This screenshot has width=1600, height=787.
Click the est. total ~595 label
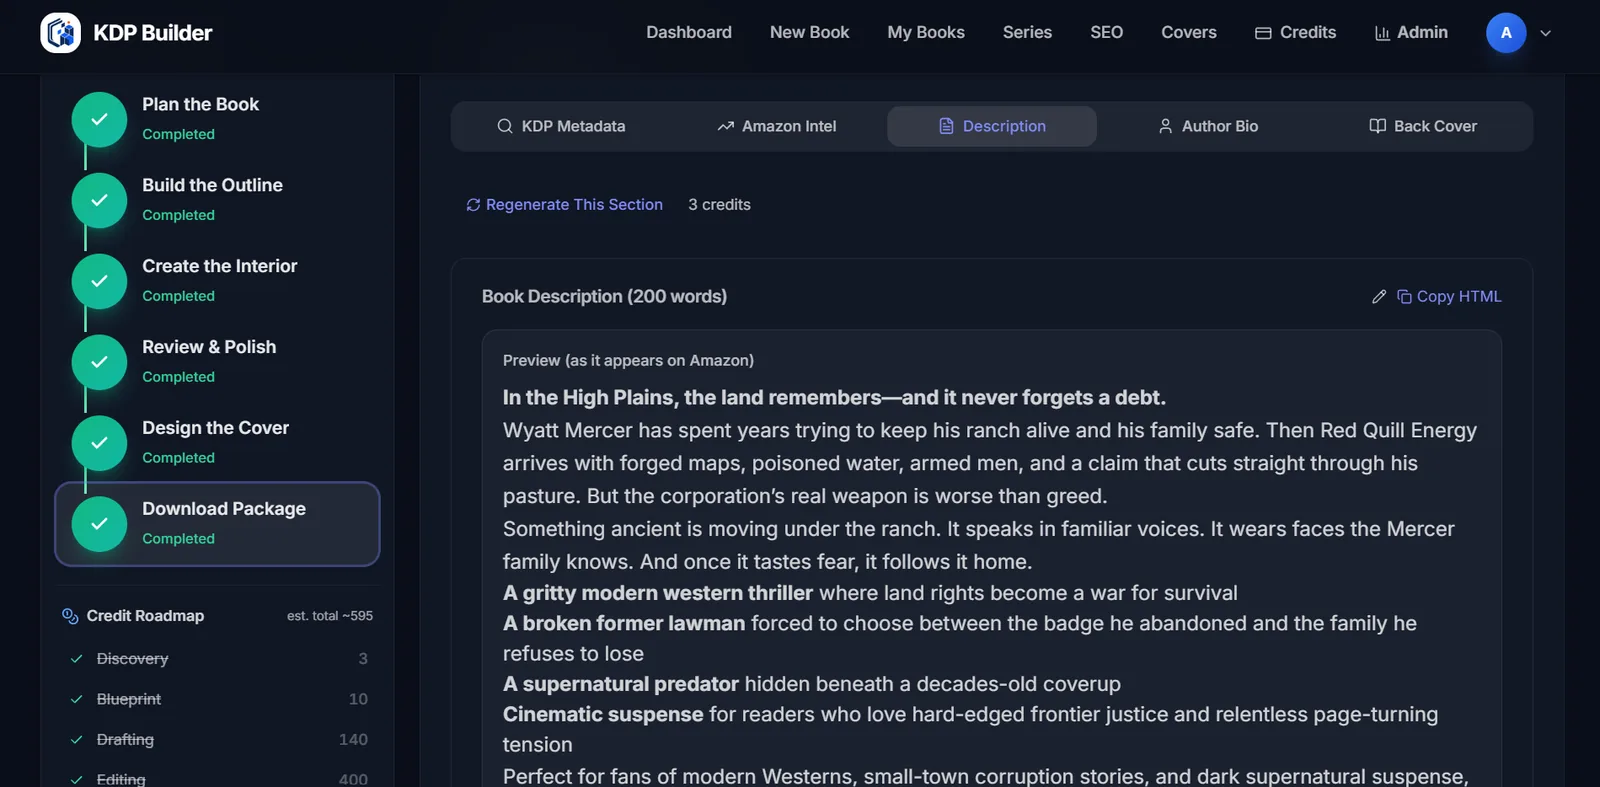tap(330, 616)
